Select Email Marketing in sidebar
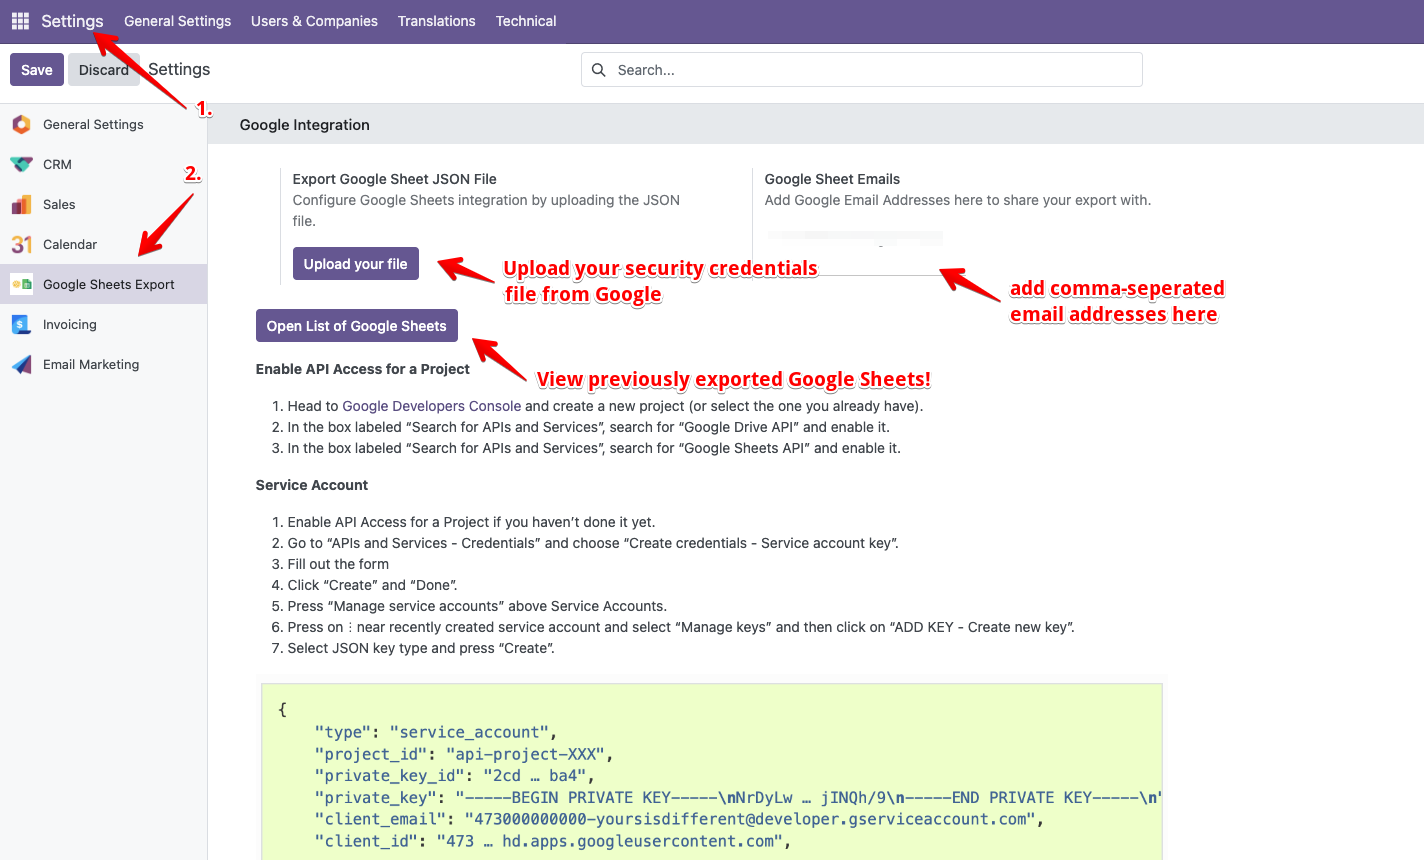Screen dimensions: 1424x860 tap(104, 364)
